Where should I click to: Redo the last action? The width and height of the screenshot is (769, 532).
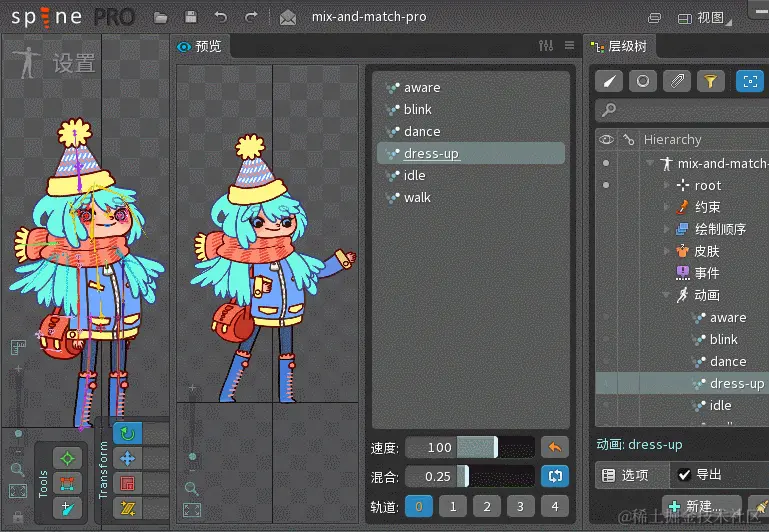(x=251, y=17)
